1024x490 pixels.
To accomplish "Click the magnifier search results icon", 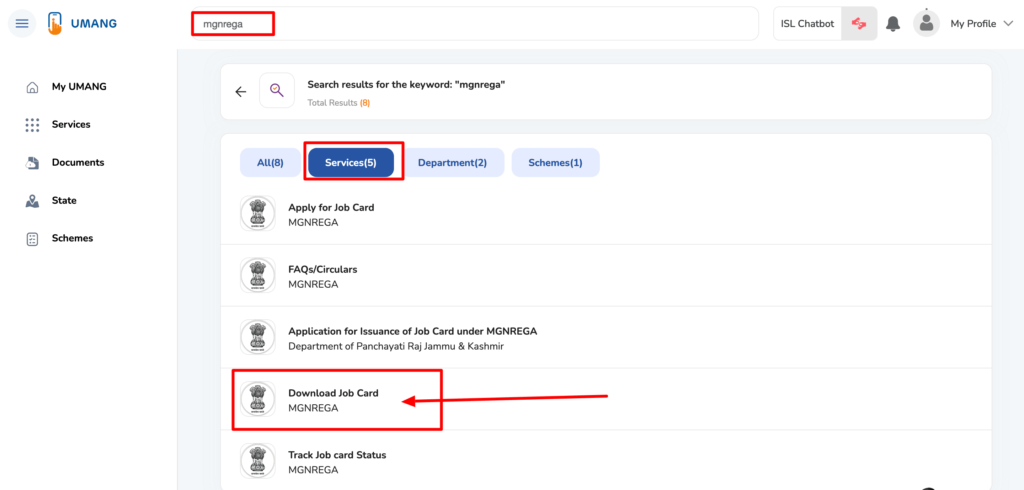I will pos(277,90).
